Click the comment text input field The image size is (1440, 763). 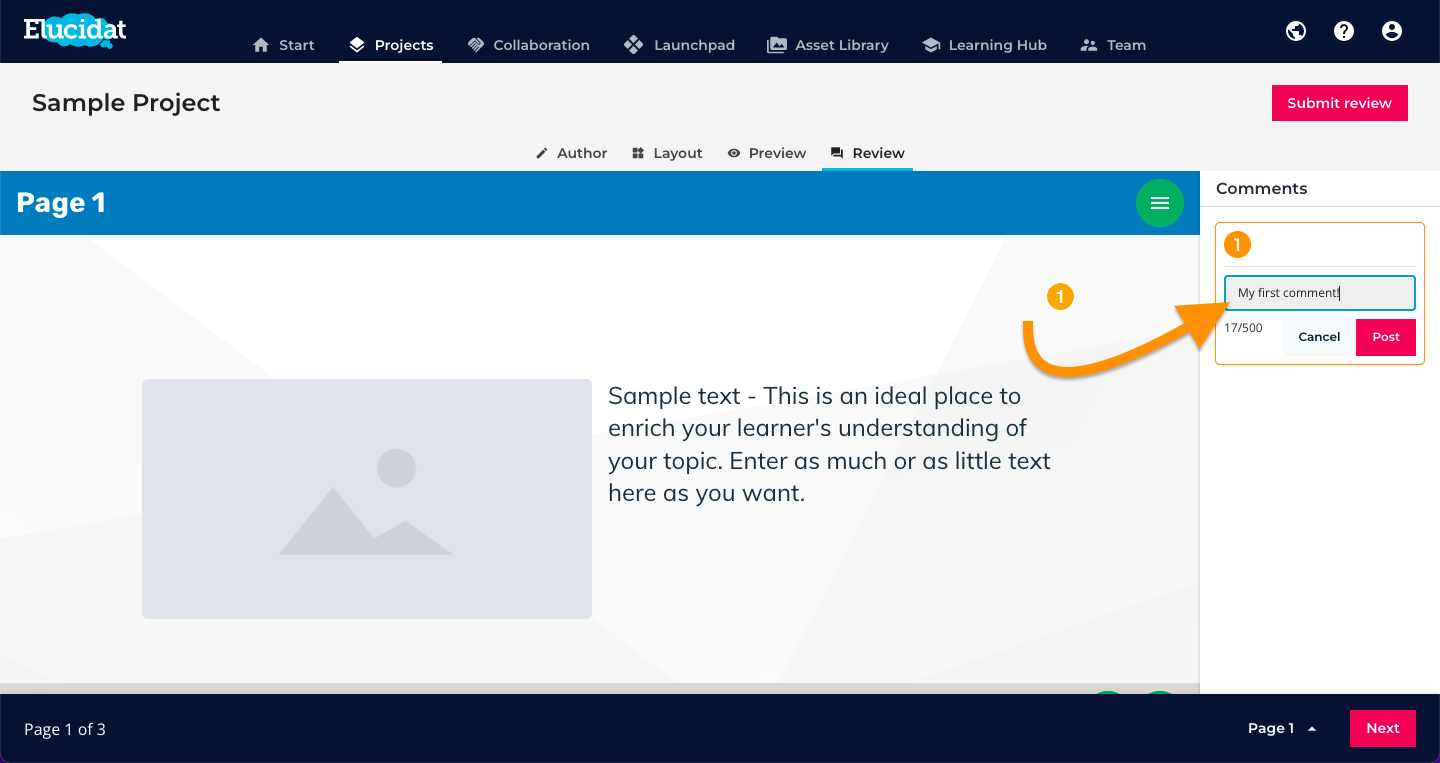pos(1320,293)
